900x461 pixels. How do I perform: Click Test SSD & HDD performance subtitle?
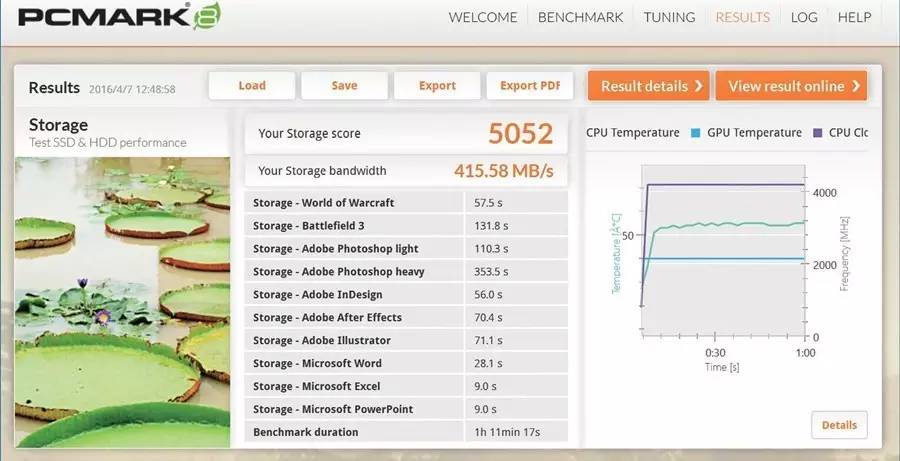tap(107, 142)
